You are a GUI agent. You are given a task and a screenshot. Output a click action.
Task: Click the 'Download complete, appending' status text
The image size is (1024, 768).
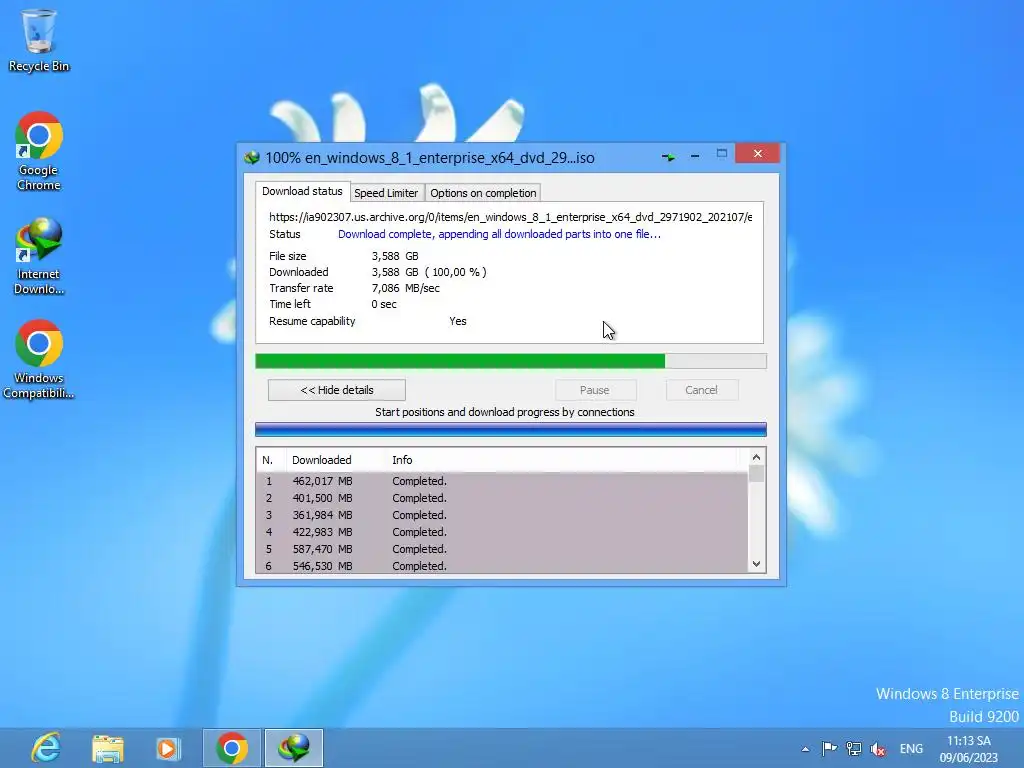tap(499, 234)
